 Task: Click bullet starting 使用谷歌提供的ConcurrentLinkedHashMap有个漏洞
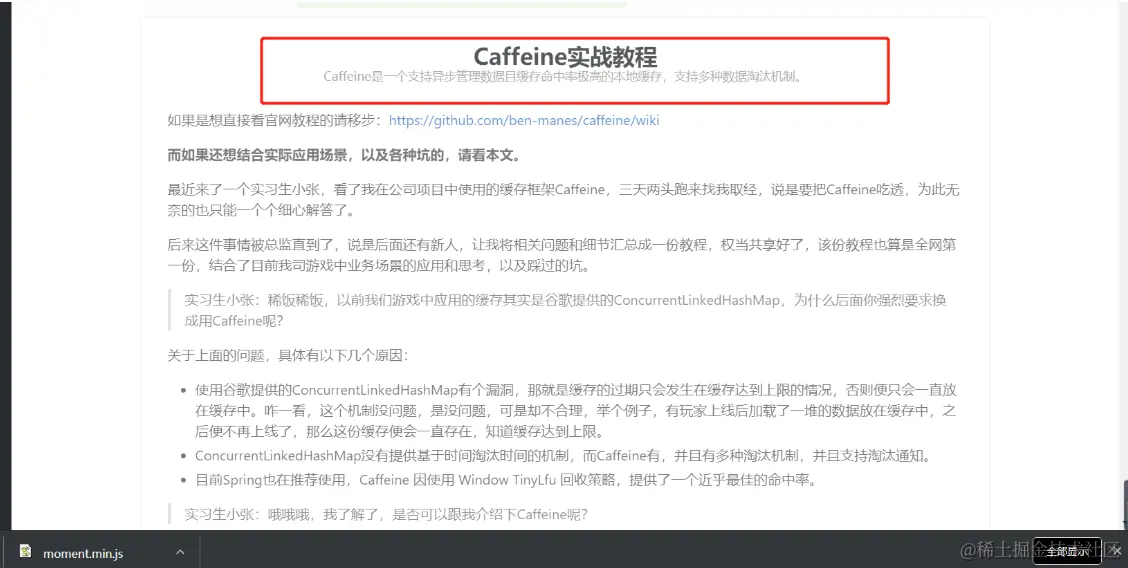576,411
